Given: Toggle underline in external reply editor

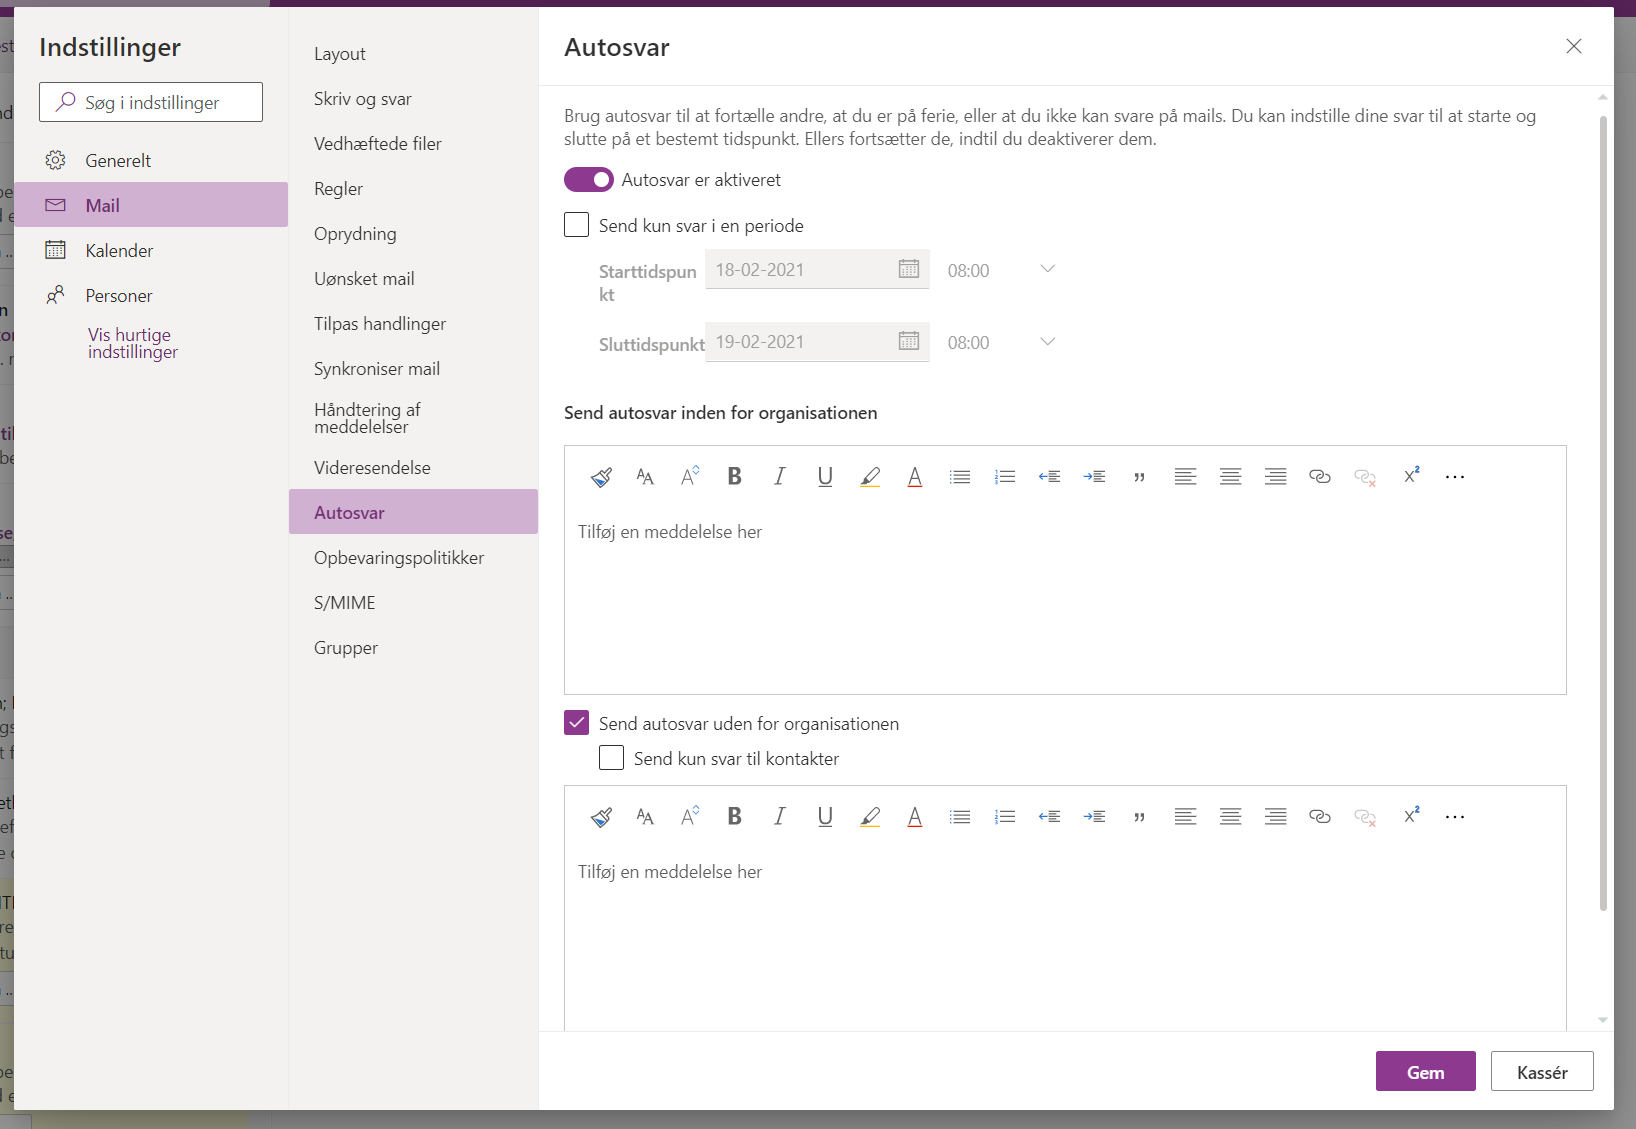Looking at the screenshot, I should pyautogui.click(x=825, y=817).
